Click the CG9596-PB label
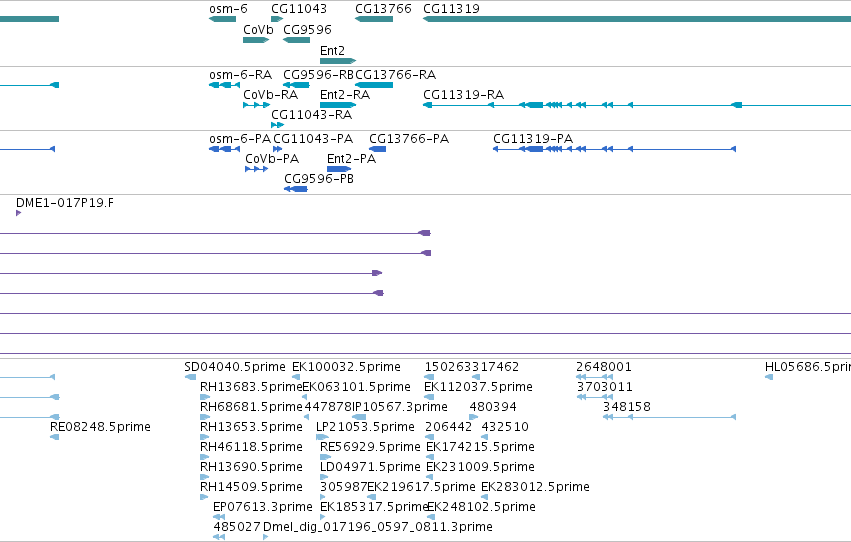The height and width of the screenshot is (542, 851). pyautogui.click(x=319, y=178)
